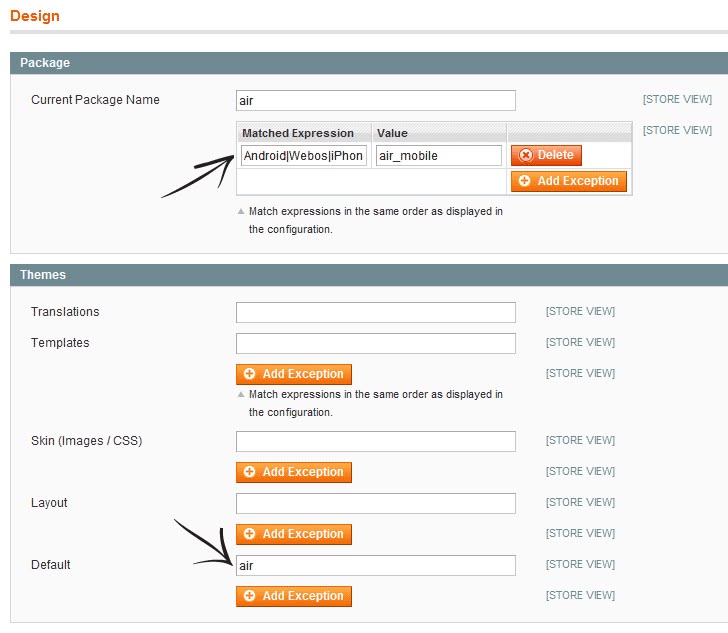Edit the Matched Expression field with Android|Webos|iPhon
Viewport: 728px width, 633px height.
[x=304, y=156]
